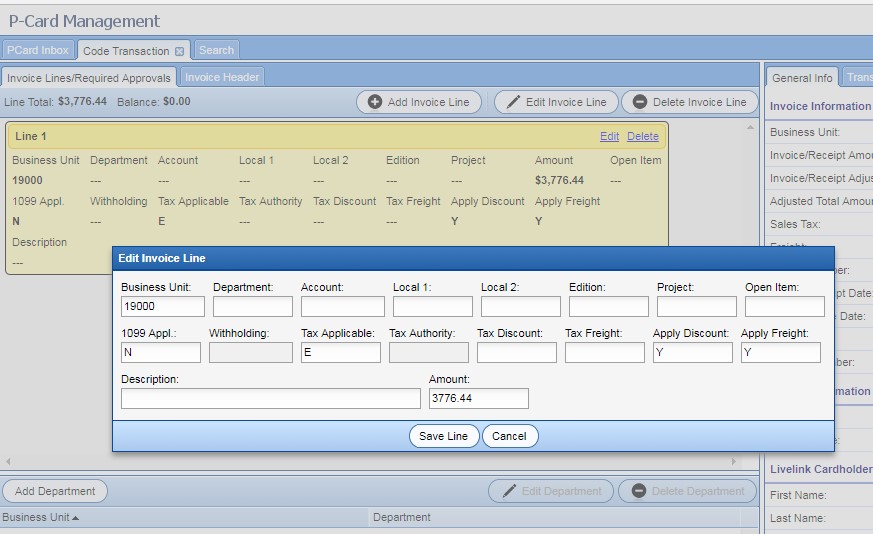
Task: Click the Add Invoice Line button
Action: point(419,102)
